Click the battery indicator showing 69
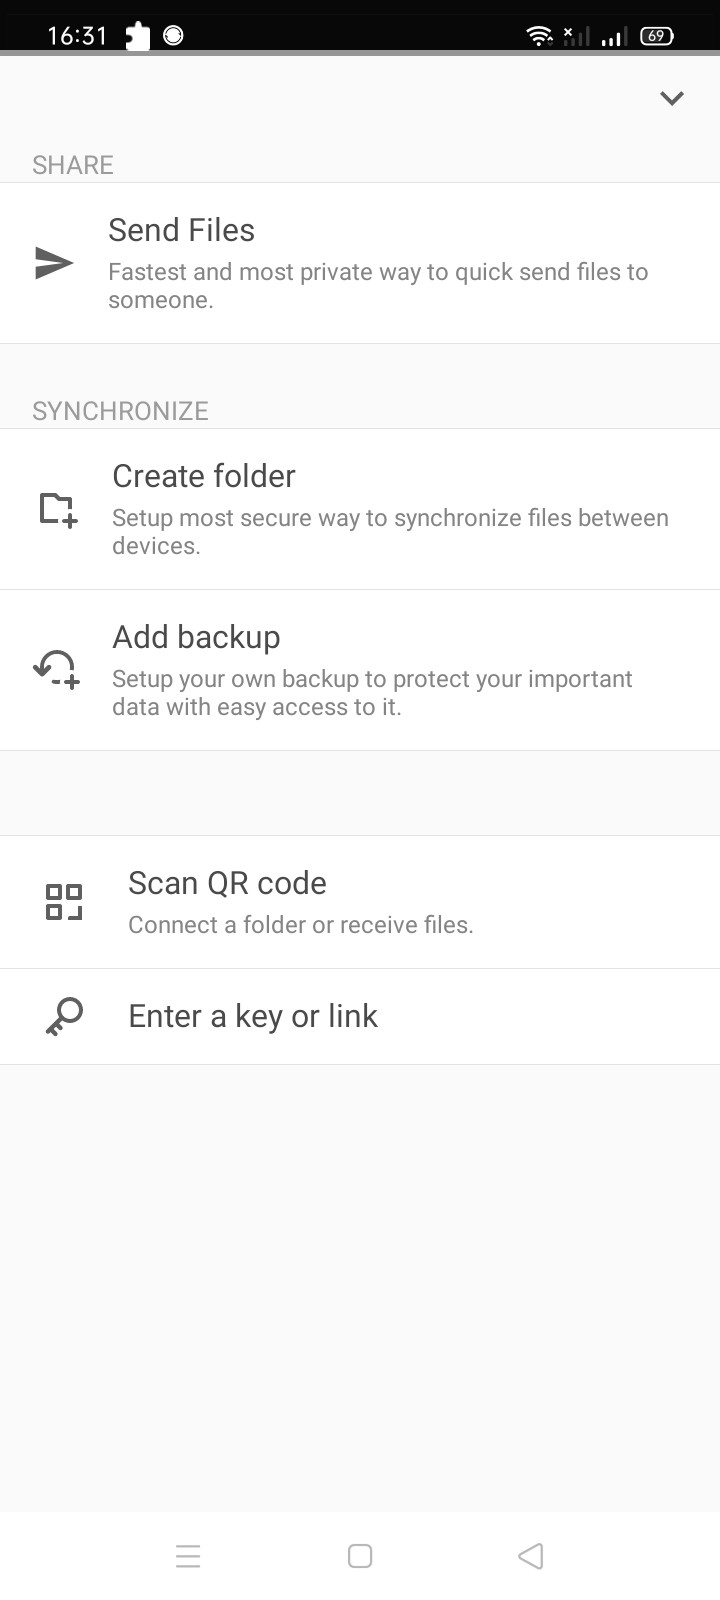This screenshot has height=1600, width=720. (x=656, y=35)
